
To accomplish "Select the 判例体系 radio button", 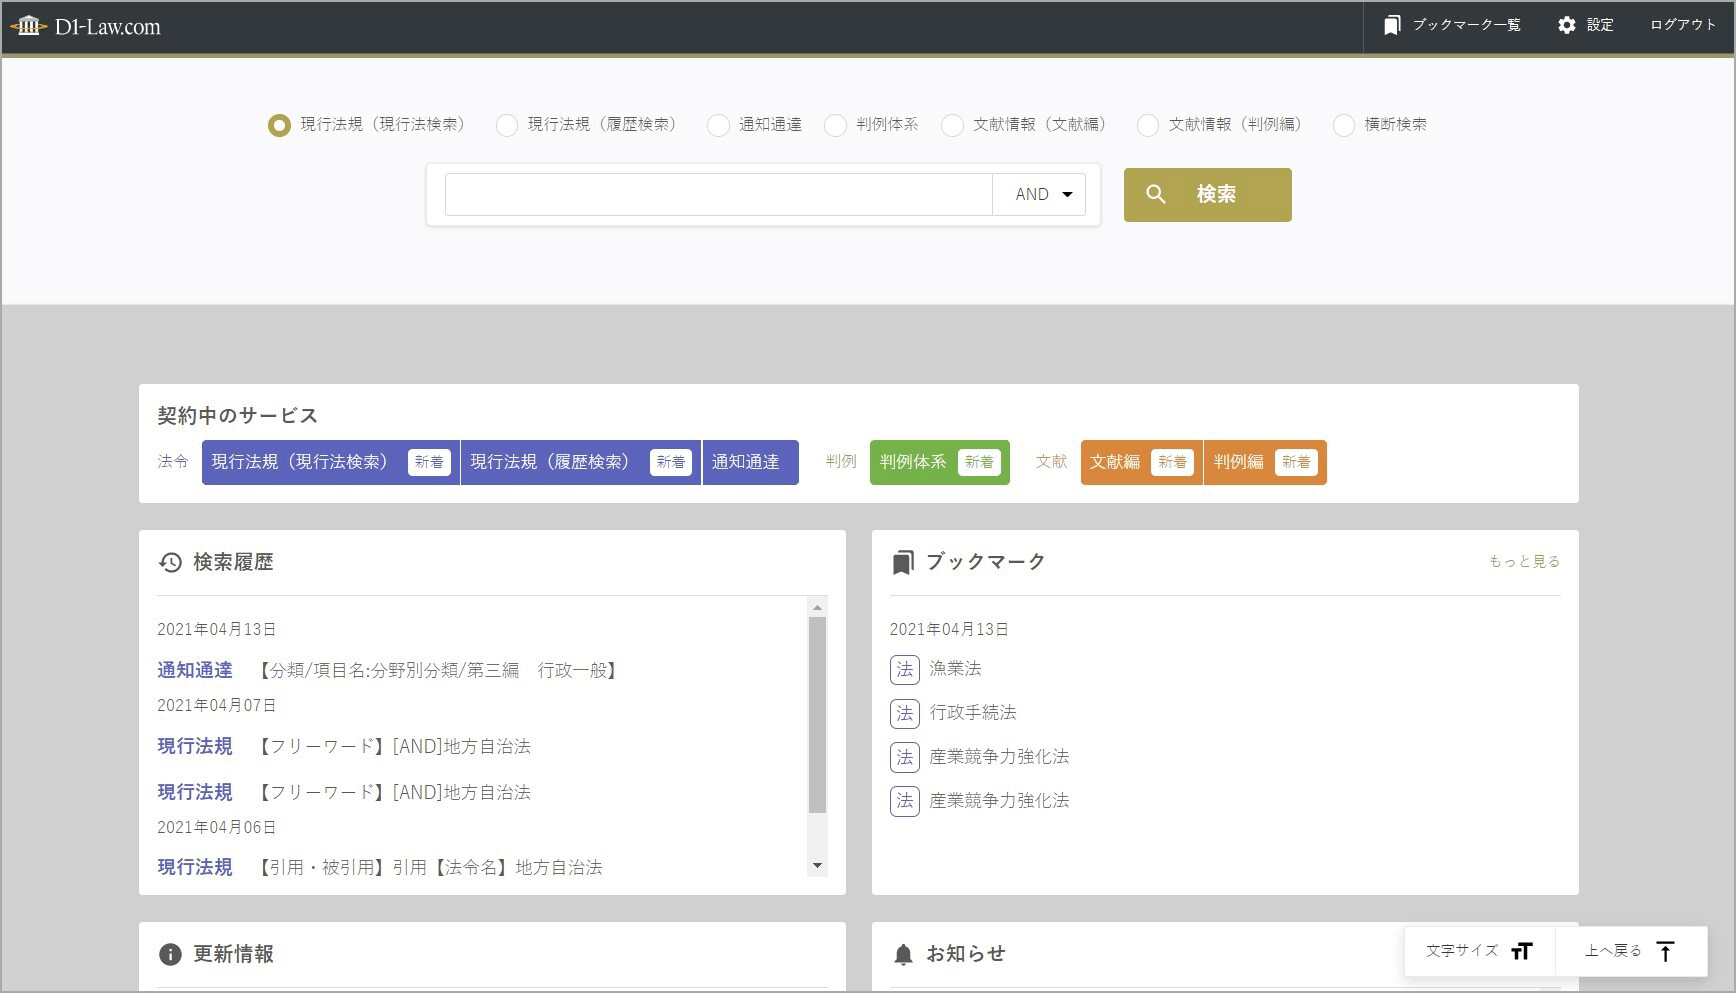I will point(835,125).
